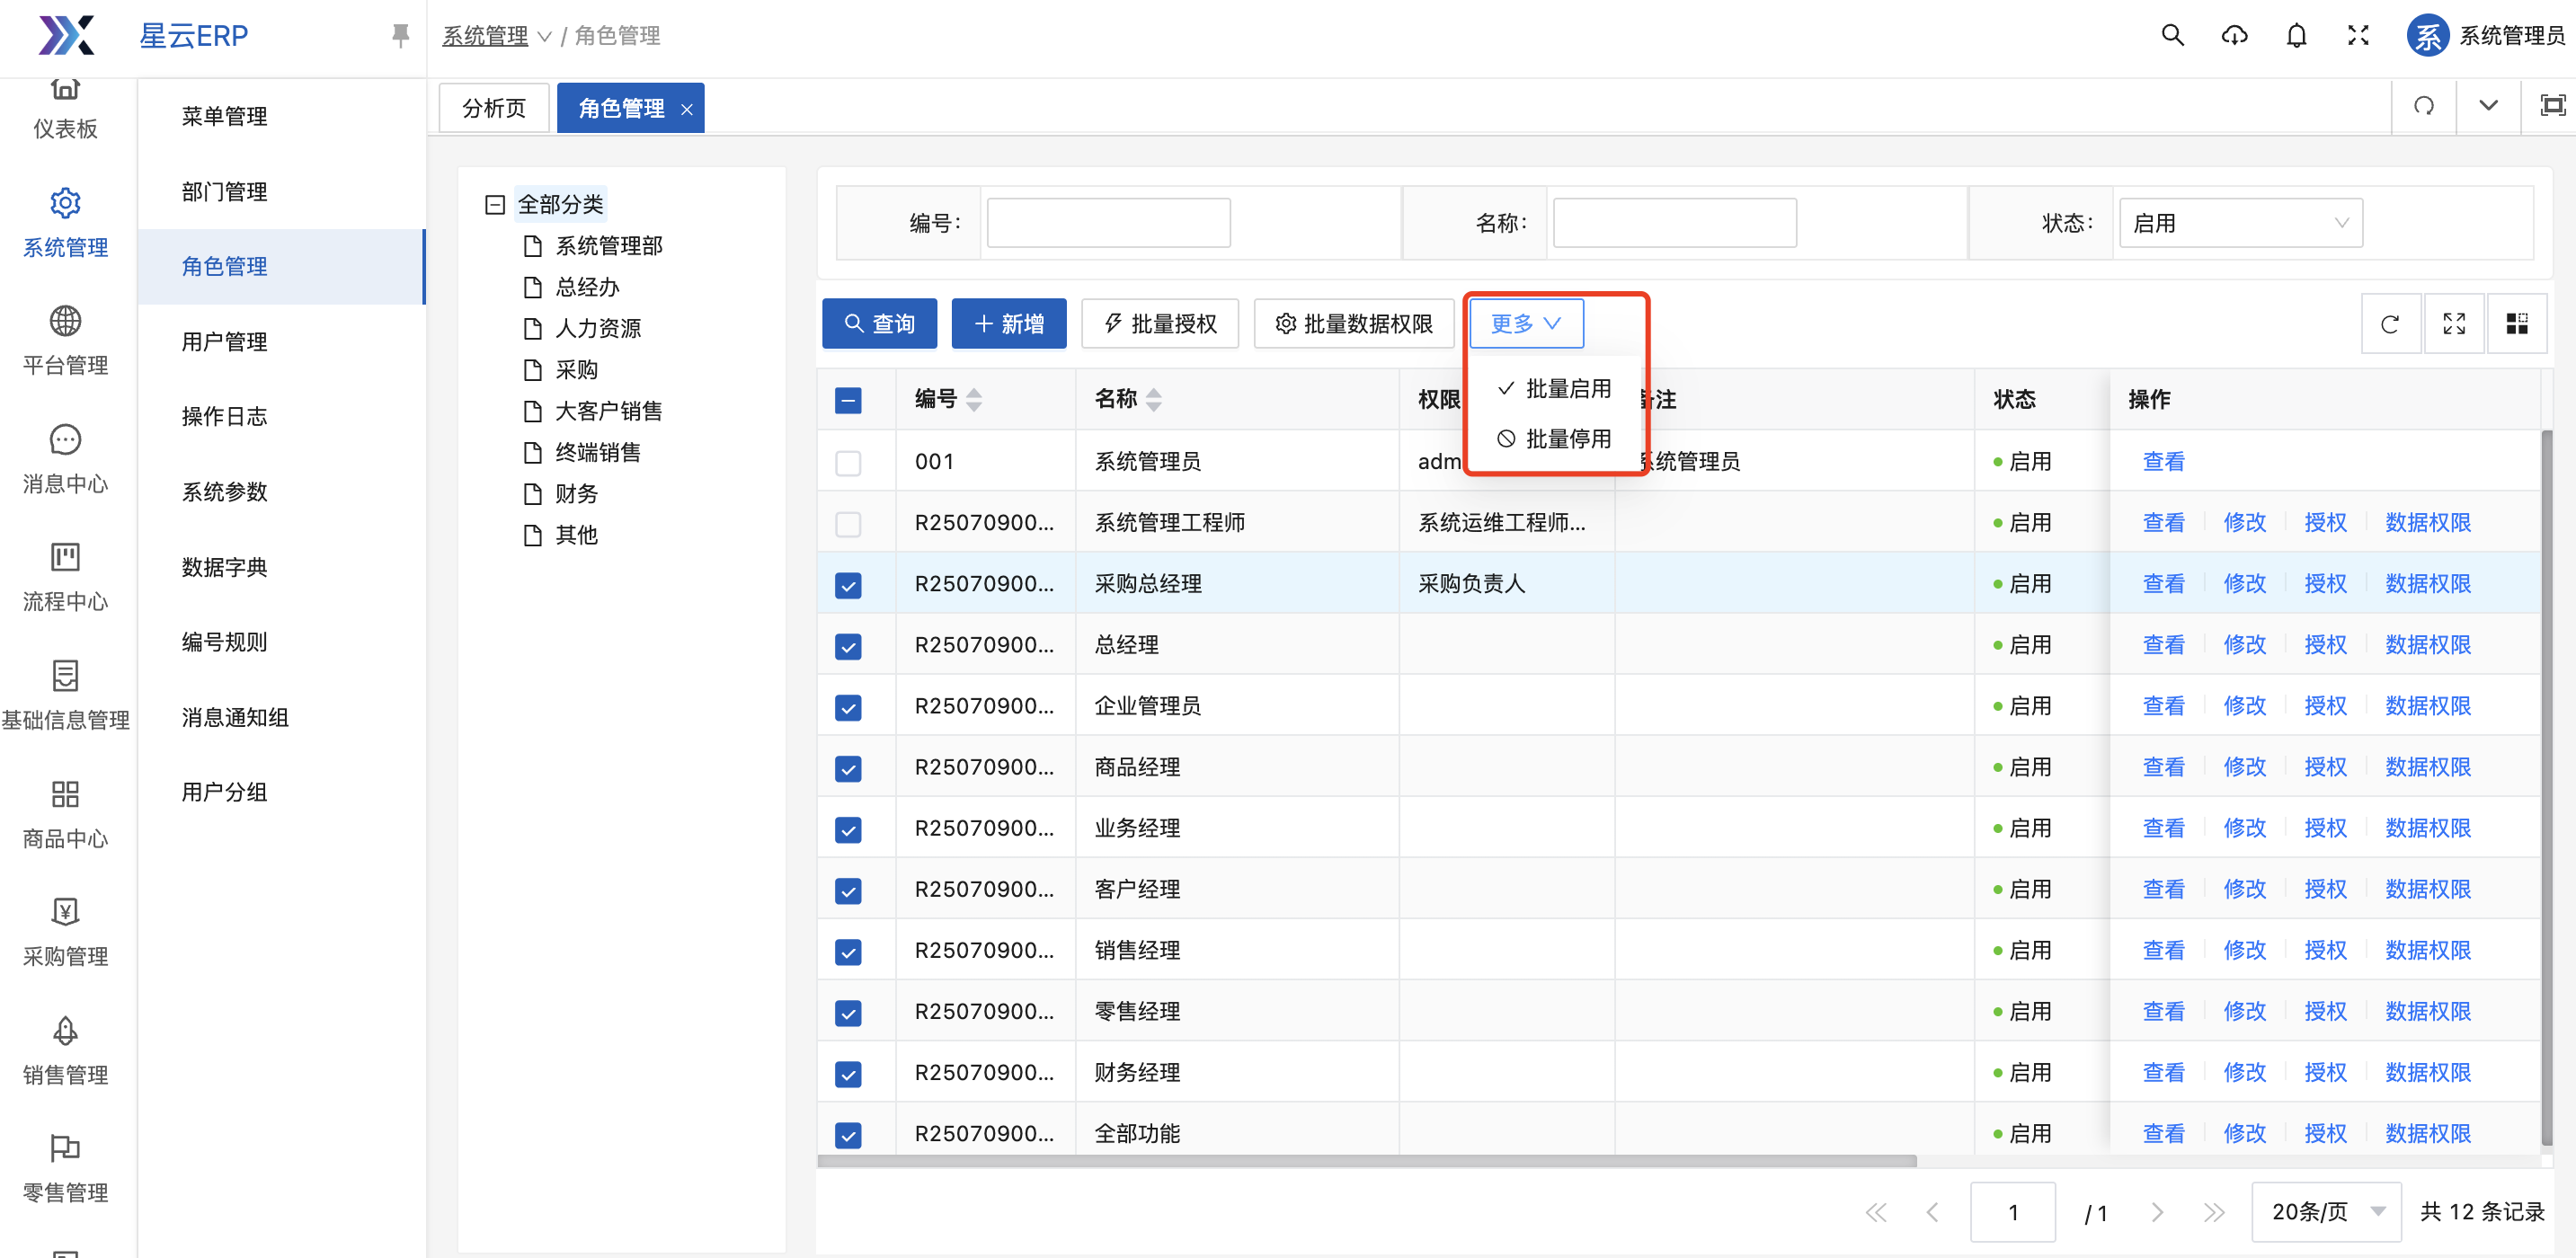Click into the 编号 input field
This screenshot has width=2576, height=1258.
pyautogui.click(x=1108, y=223)
